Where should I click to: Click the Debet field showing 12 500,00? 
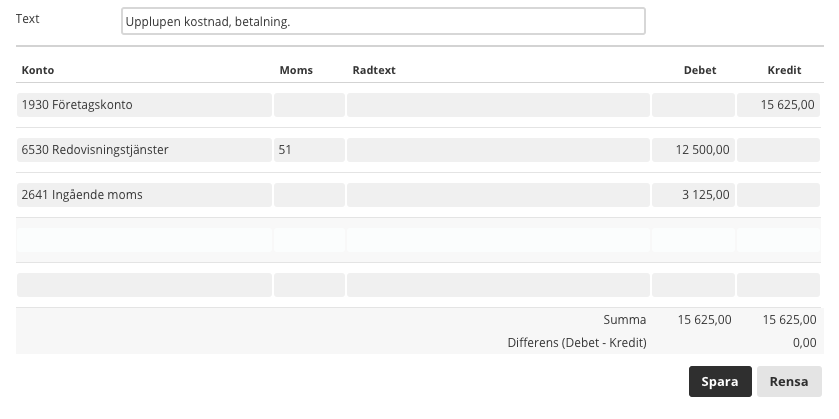click(693, 150)
